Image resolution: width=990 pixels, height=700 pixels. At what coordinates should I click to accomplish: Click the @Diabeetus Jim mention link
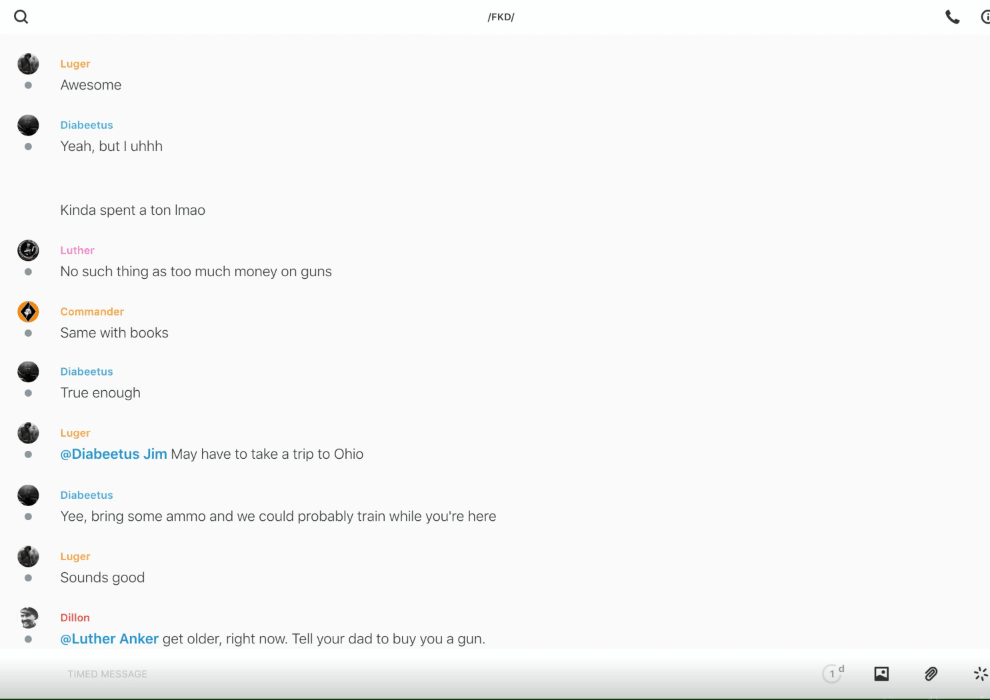point(113,454)
